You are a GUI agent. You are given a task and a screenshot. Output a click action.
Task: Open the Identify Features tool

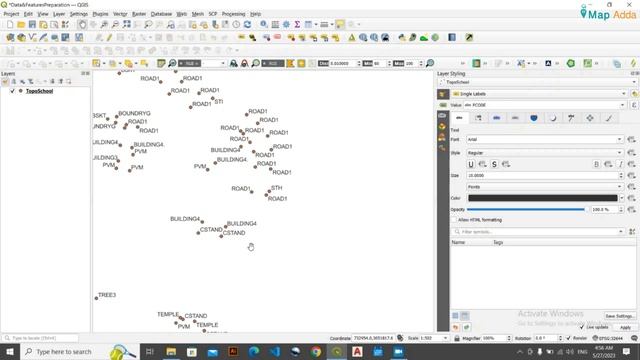point(264,25)
